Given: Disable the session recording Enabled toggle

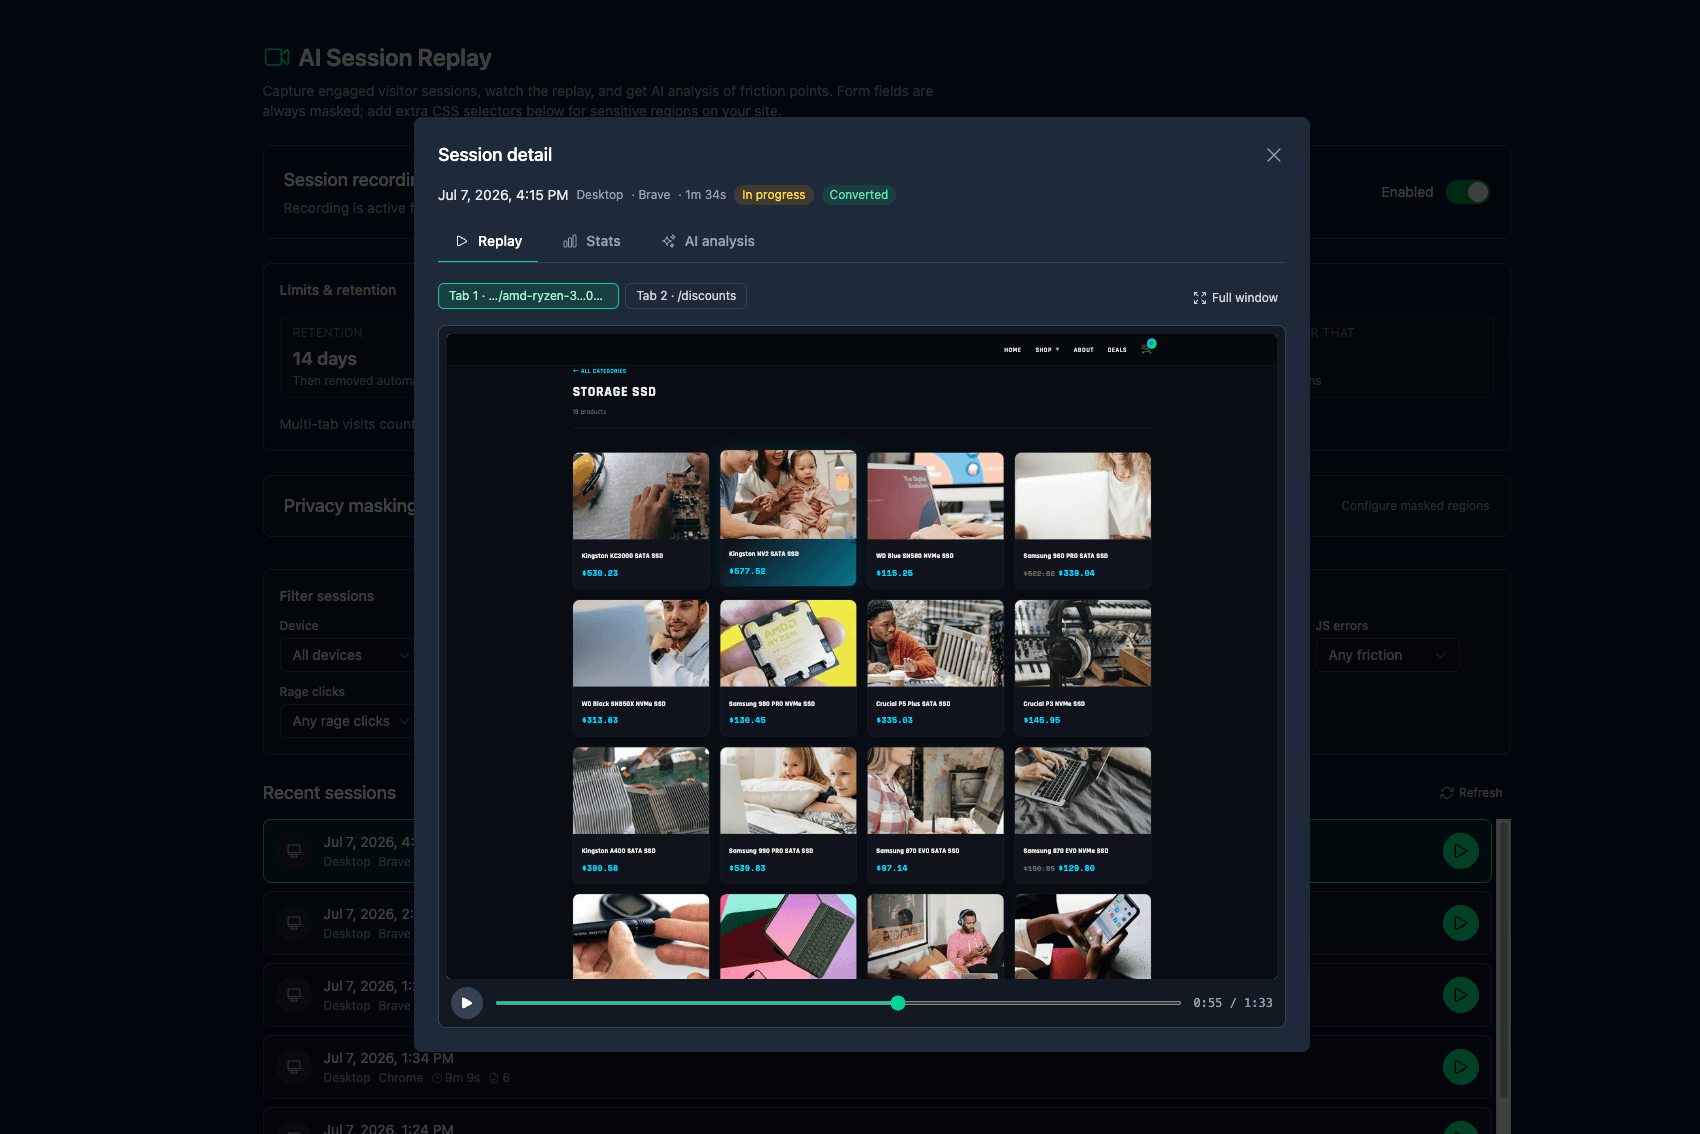Looking at the screenshot, I should [x=1467, y=192].
